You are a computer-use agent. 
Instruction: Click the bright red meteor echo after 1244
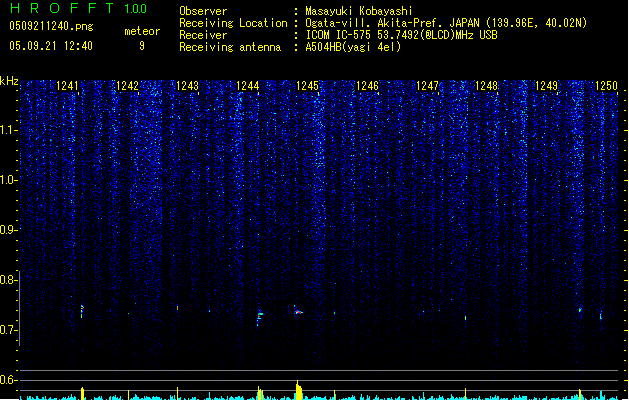(x=298, y=312)
